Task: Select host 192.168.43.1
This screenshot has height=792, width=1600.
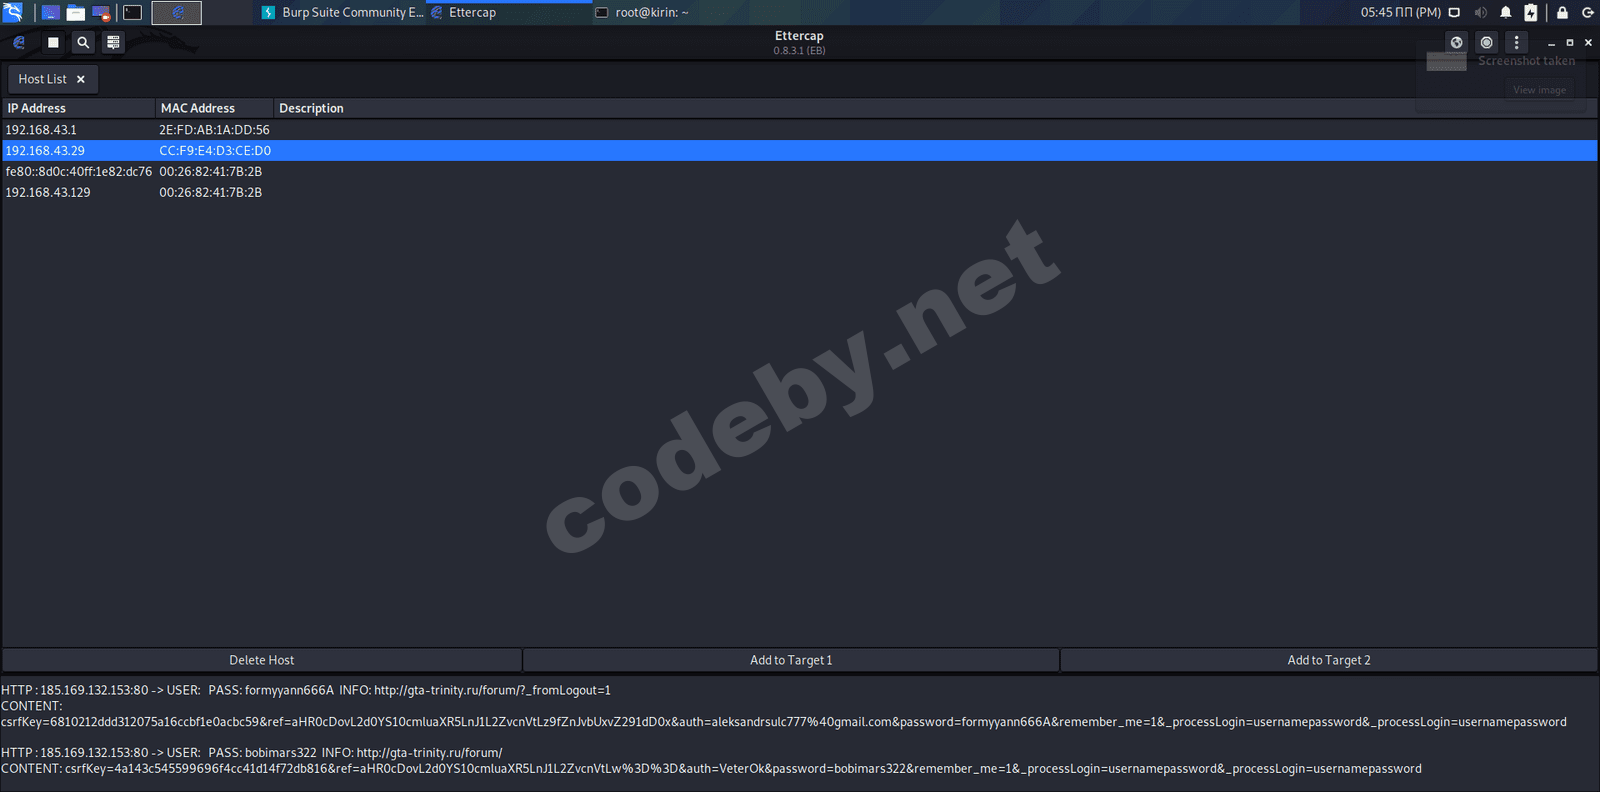Action: (799, 130)
